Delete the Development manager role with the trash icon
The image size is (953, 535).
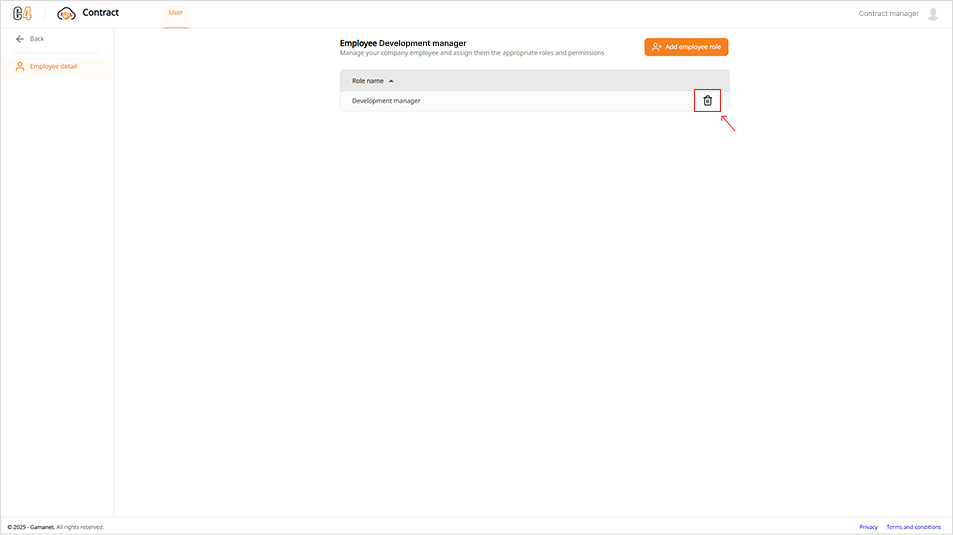tap(707, 101)
